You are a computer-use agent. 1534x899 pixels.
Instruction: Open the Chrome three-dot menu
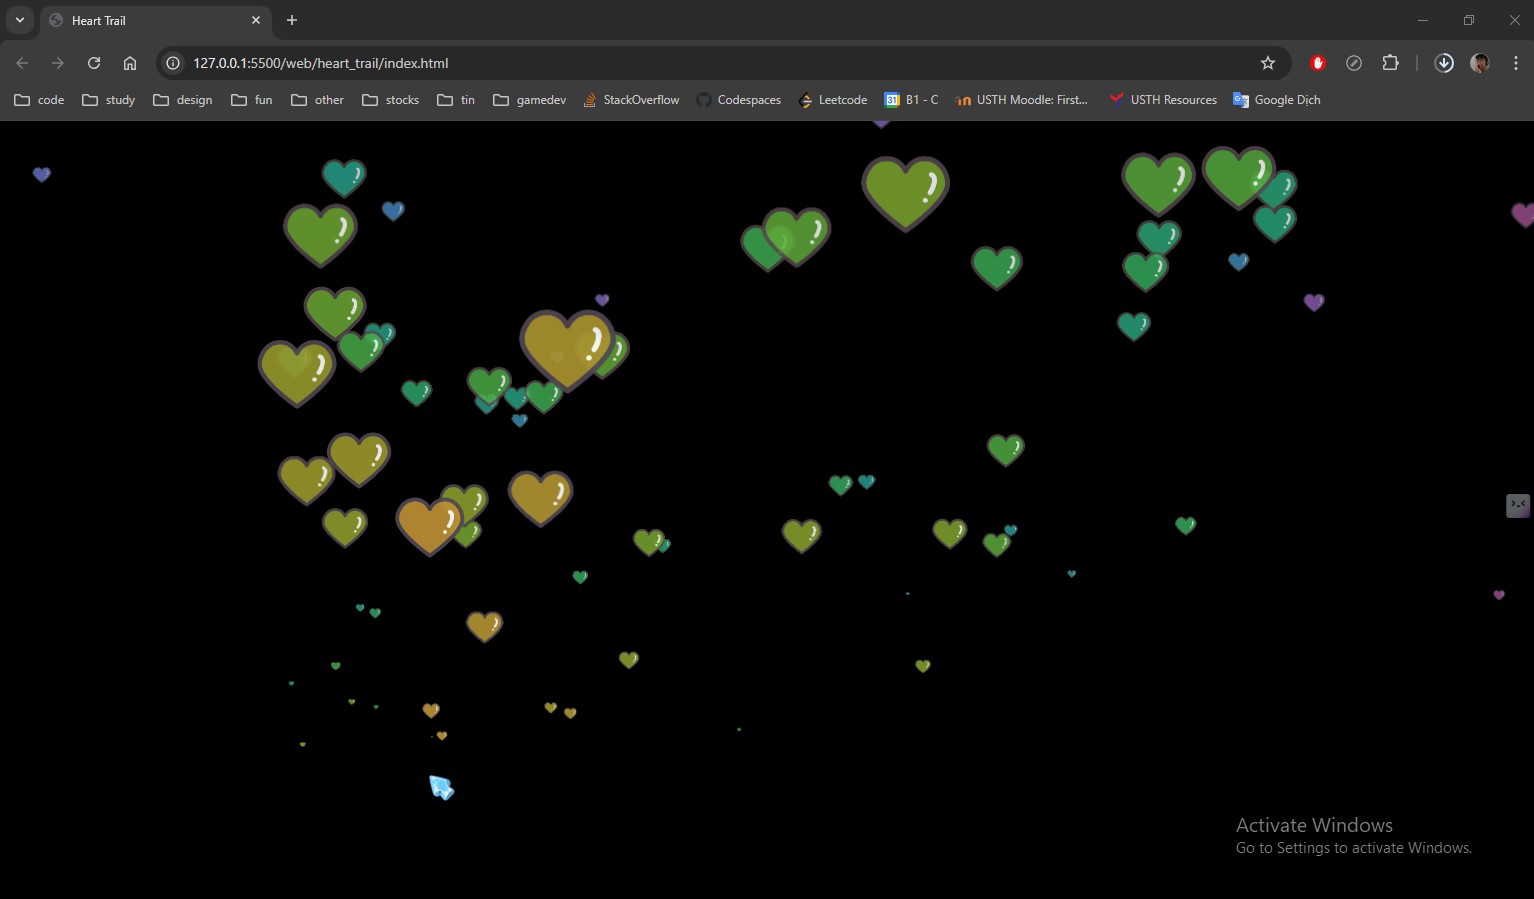(1516, 63)
